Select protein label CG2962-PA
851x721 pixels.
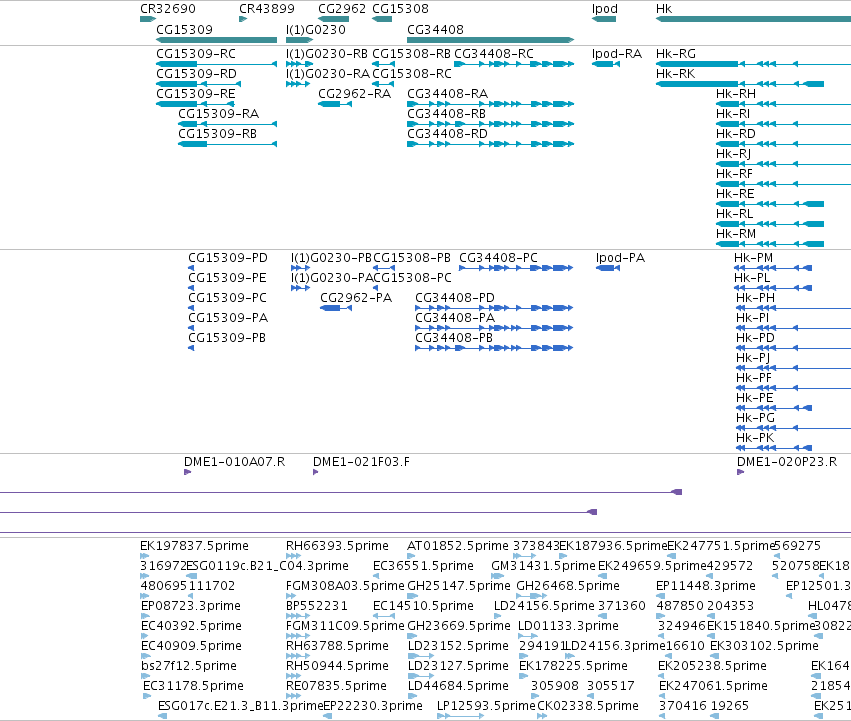pos(356,298)
